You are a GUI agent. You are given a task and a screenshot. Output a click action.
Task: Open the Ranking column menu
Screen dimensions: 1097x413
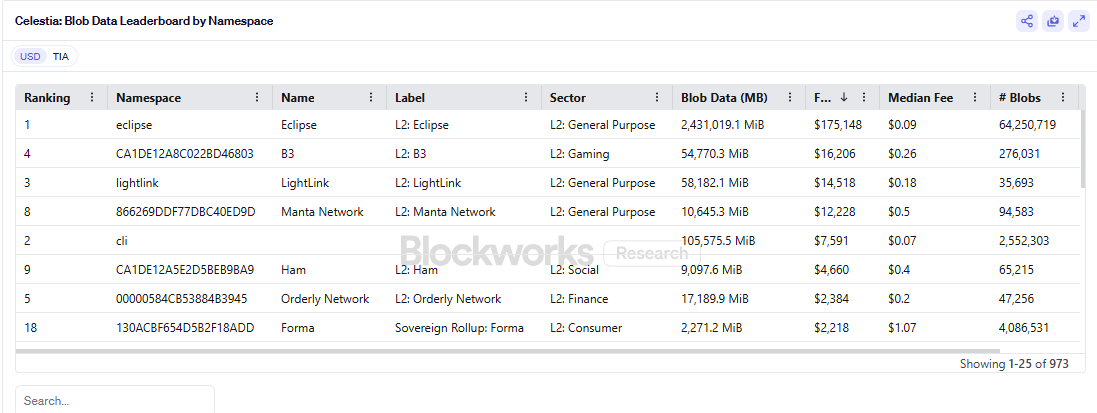coord(92,98)
